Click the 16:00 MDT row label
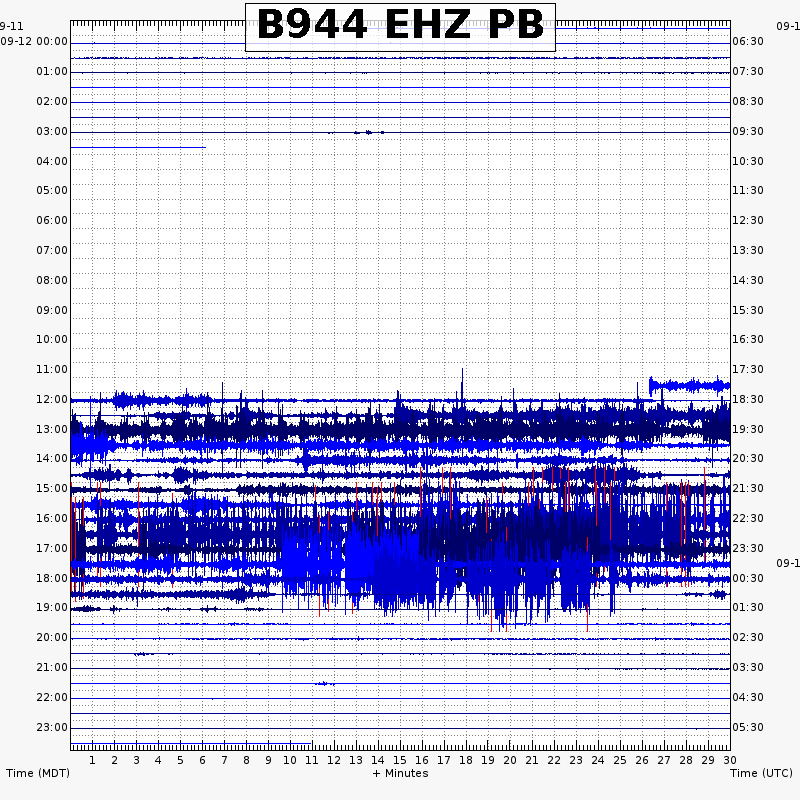 (52, 519)
